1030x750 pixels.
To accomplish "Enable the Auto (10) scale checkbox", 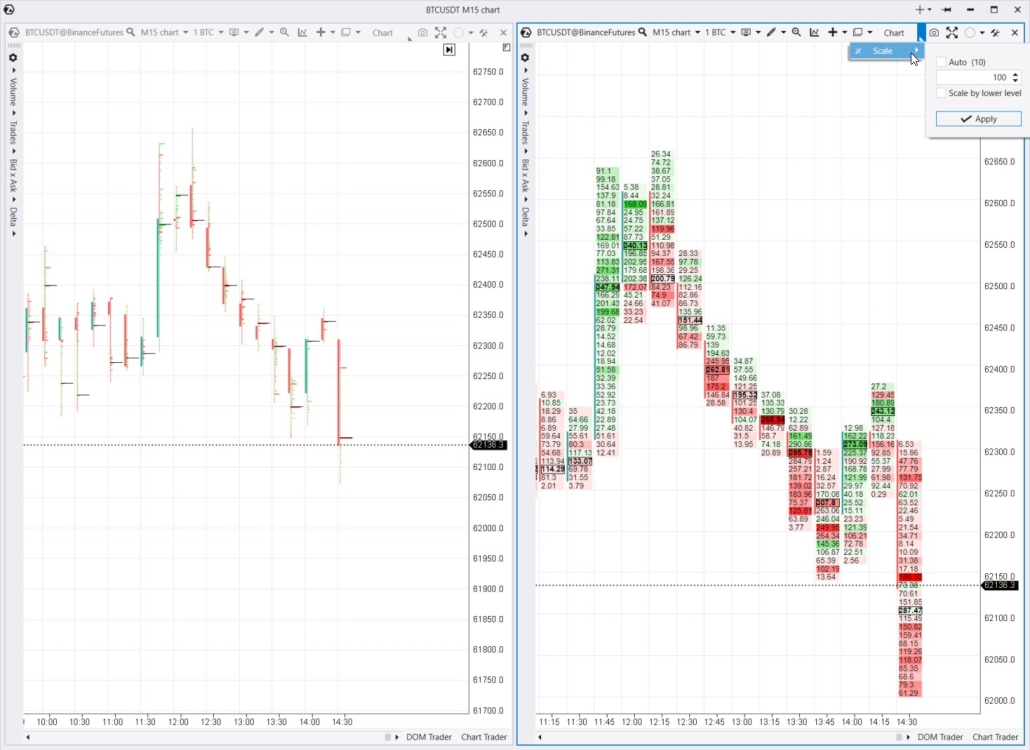I will [x=941, y=62].
